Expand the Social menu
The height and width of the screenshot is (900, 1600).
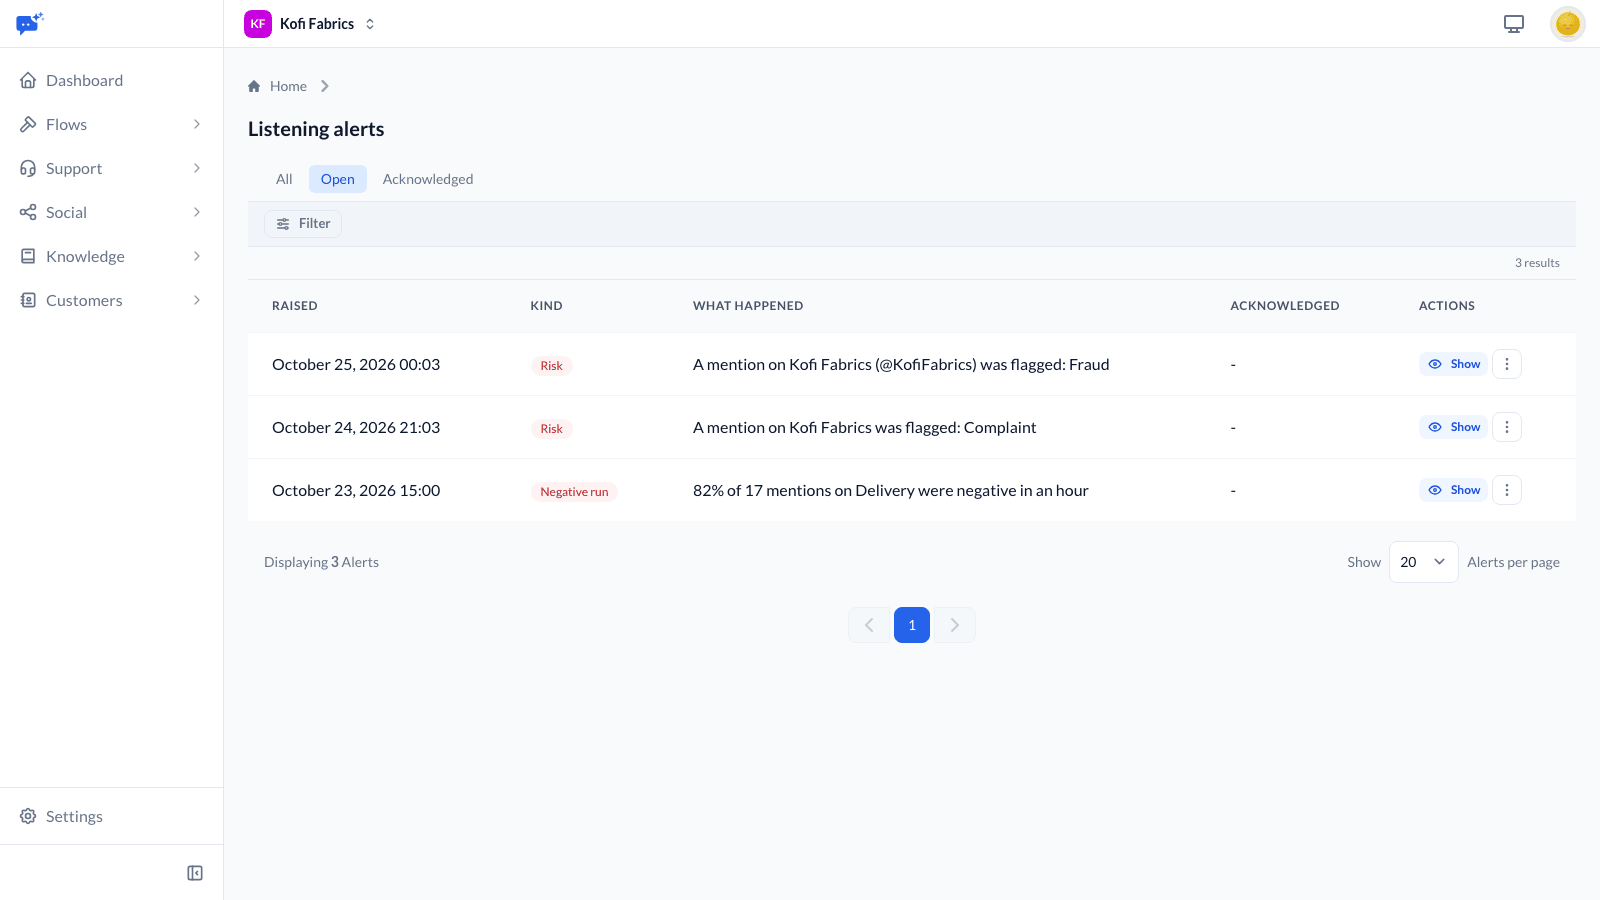pyautogui.click(x=111, y=212)
